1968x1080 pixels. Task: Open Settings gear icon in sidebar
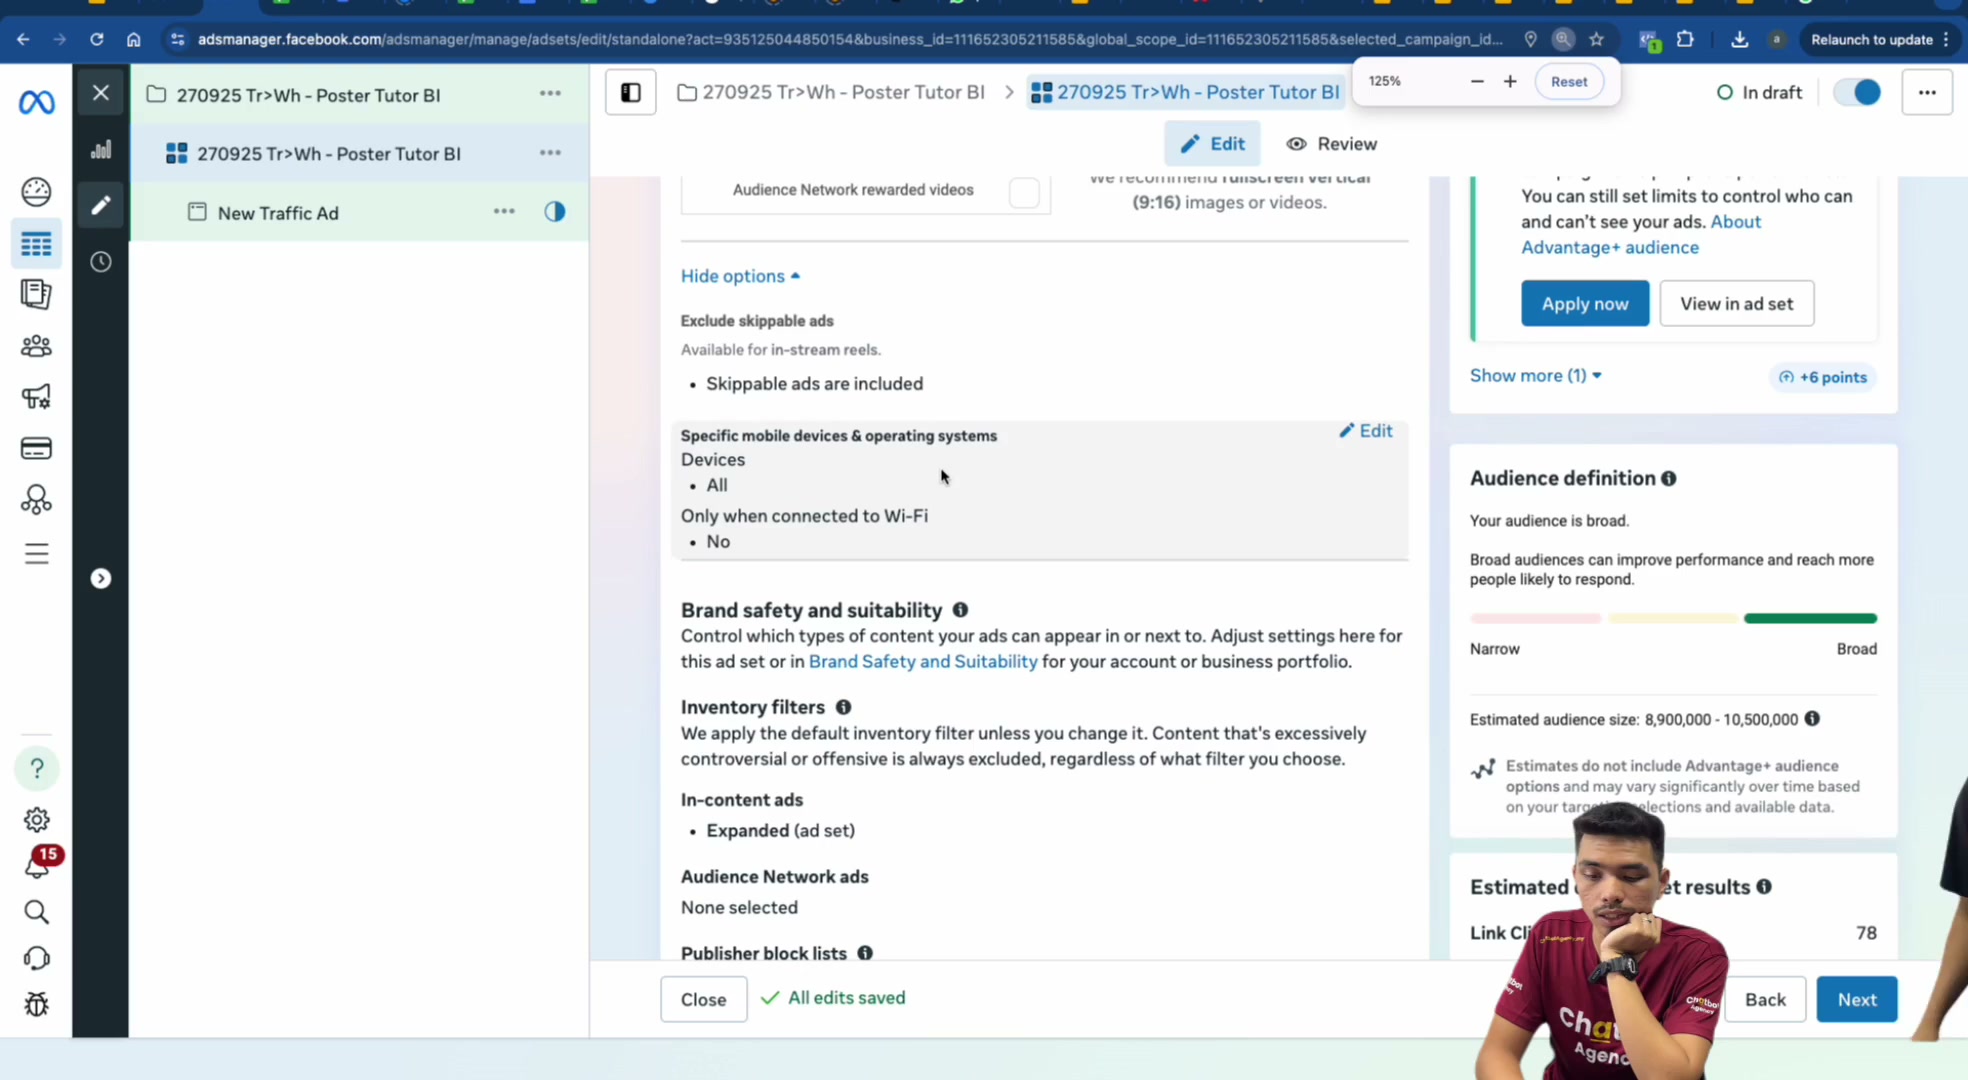[36, 820]
